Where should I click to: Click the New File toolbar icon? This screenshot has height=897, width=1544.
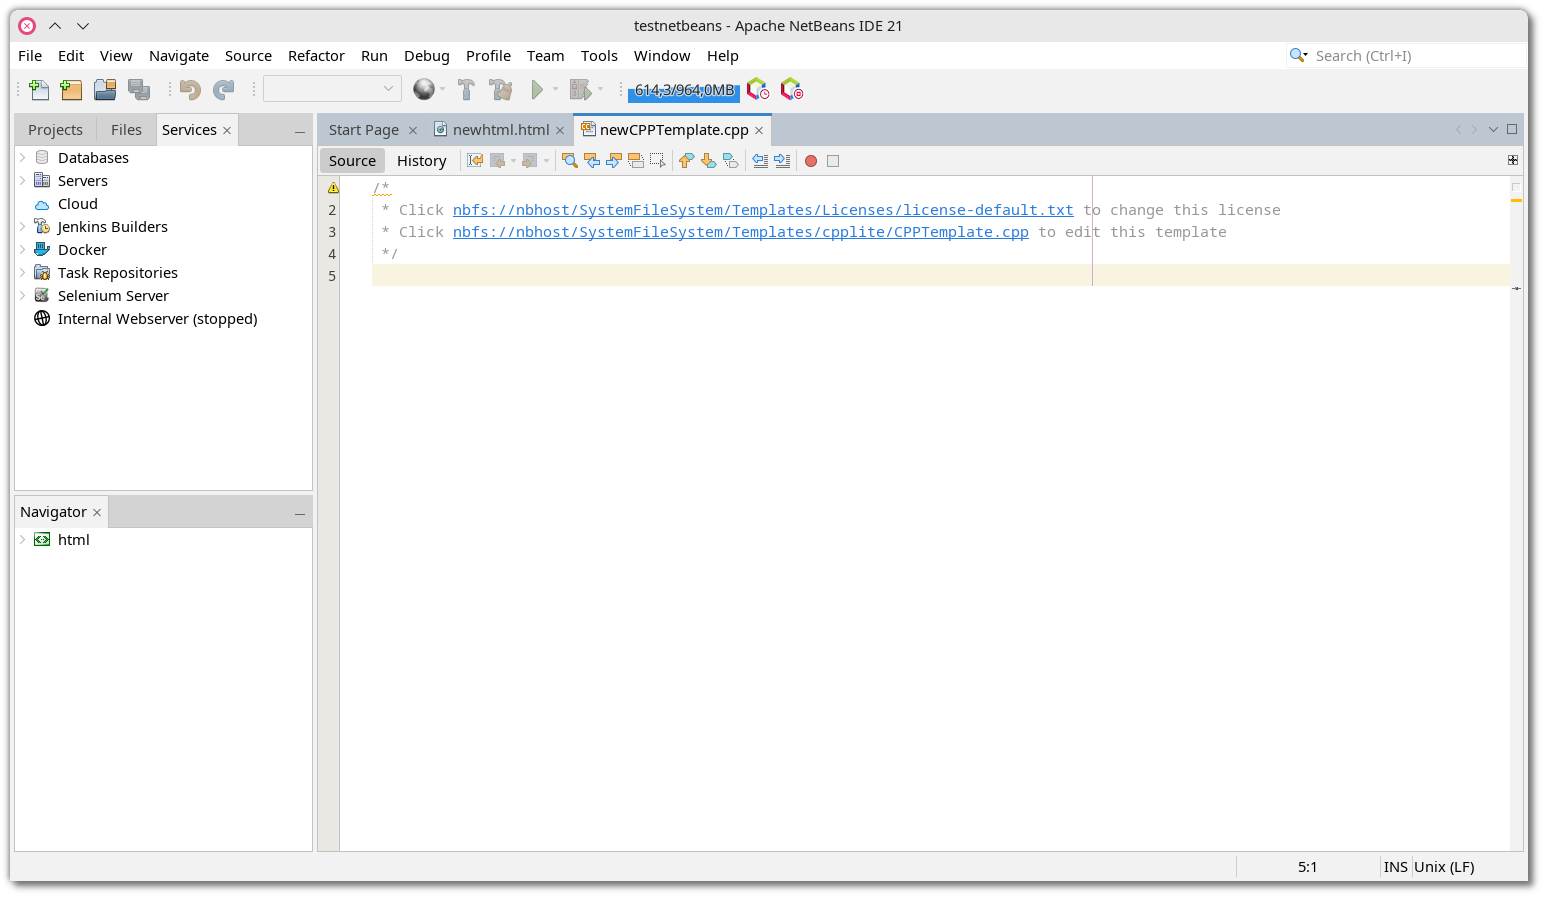[x=39, y=90]
